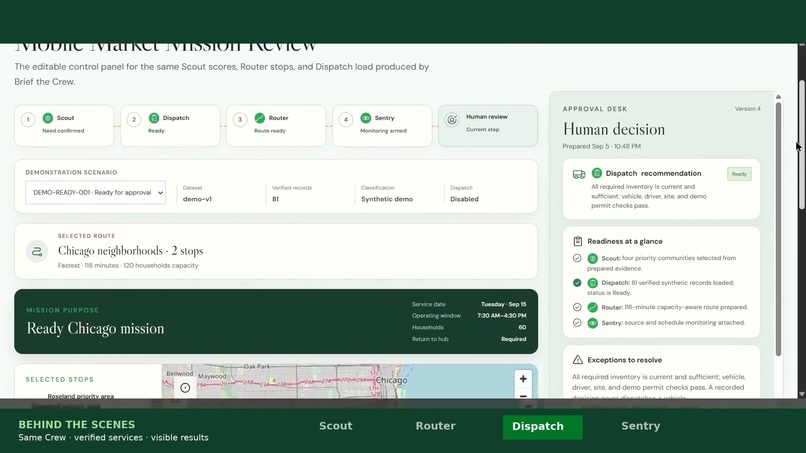Viewport: 806px width, 453px height.
Task: Click the 'Human decision' heading
Action: pyautogui.click(x=614, y=129)
